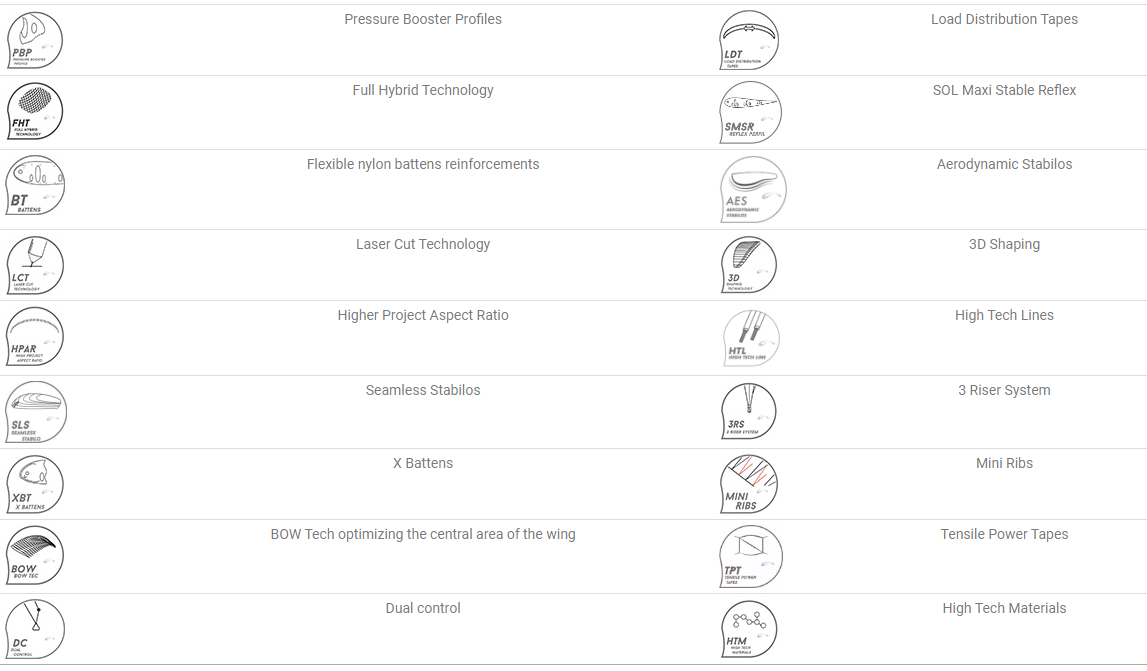The image size is (1147, 671).
Task: Click the 'SOL Maxi Stable Reflex' label
Action: click(x=1004, y=90)
